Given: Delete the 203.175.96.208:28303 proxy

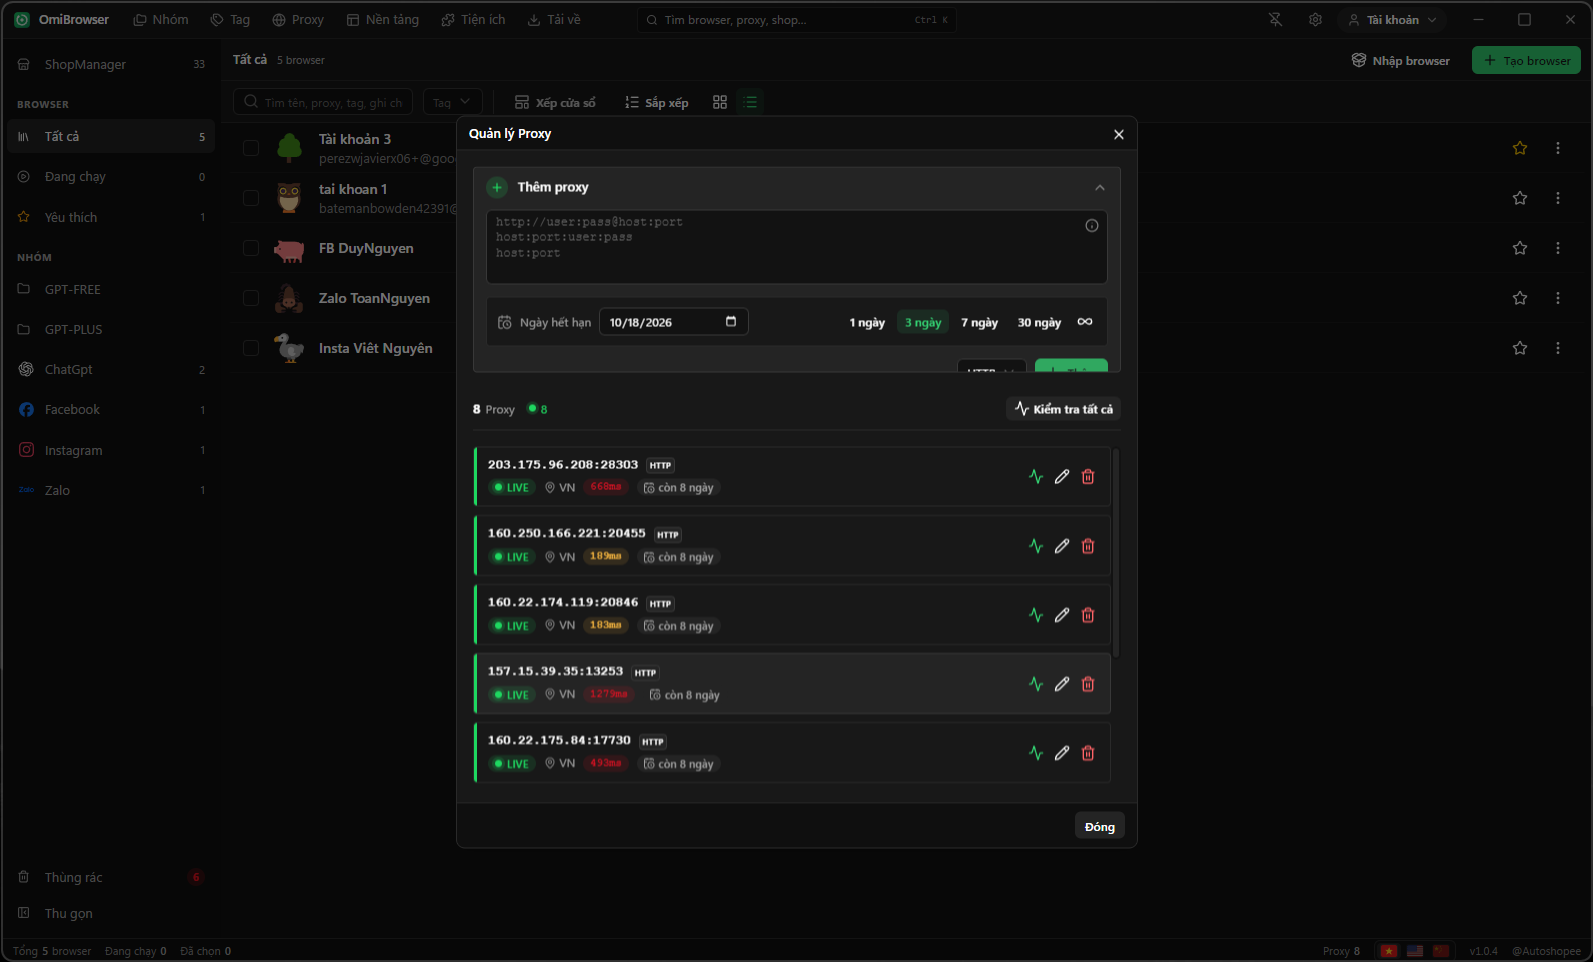Looking at the screenshot, I should [1088, 477].
